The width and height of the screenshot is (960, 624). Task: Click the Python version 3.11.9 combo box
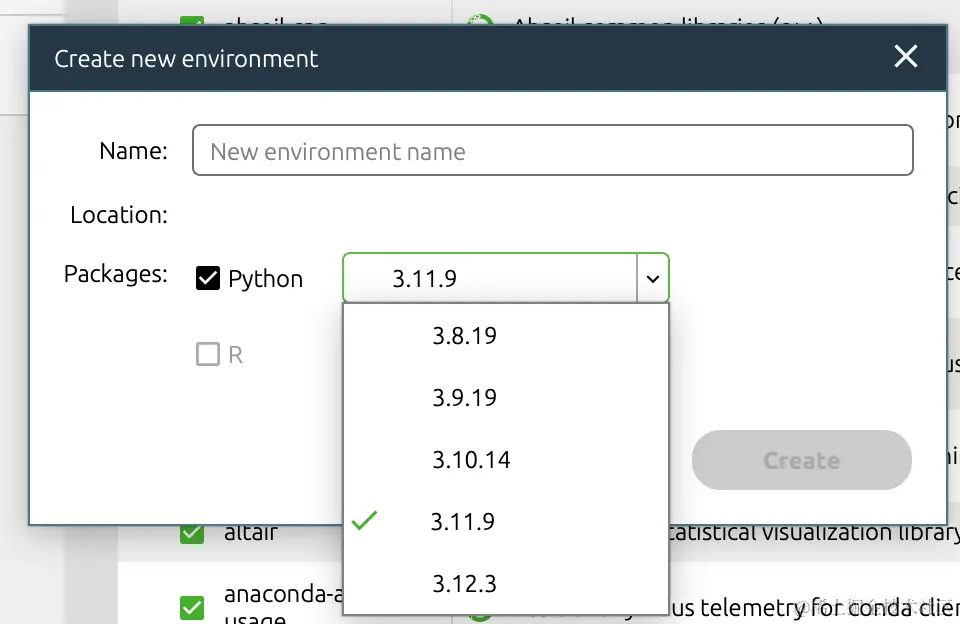[x=490, y=278]
